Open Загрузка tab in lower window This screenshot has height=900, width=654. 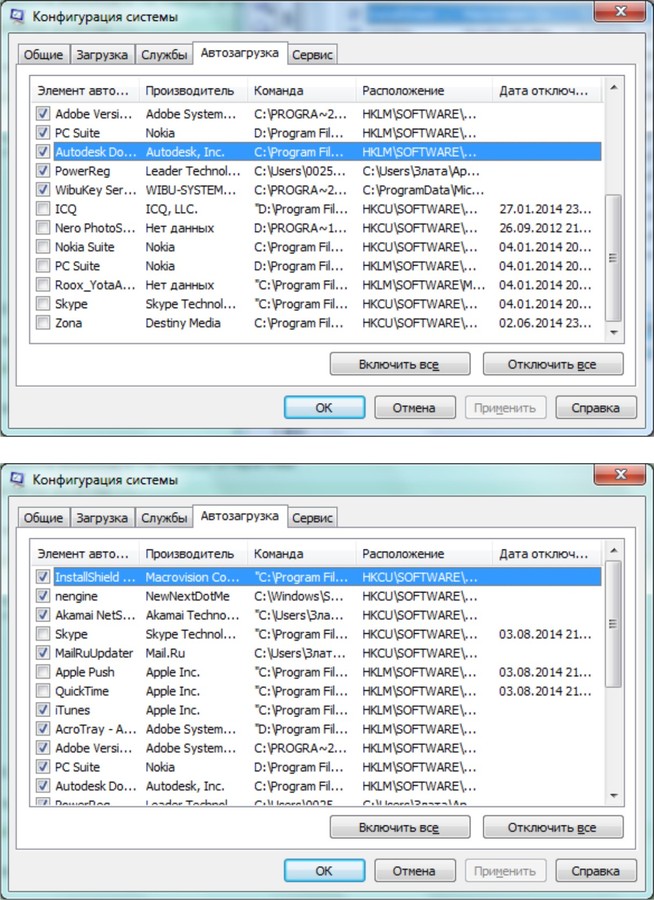tap(102, 517)
